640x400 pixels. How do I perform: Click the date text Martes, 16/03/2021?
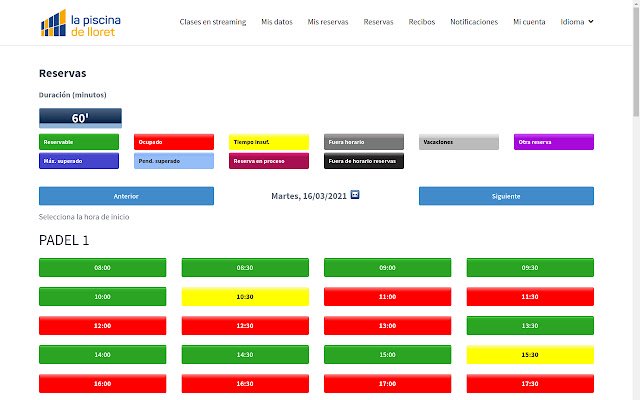click(309, 196)
